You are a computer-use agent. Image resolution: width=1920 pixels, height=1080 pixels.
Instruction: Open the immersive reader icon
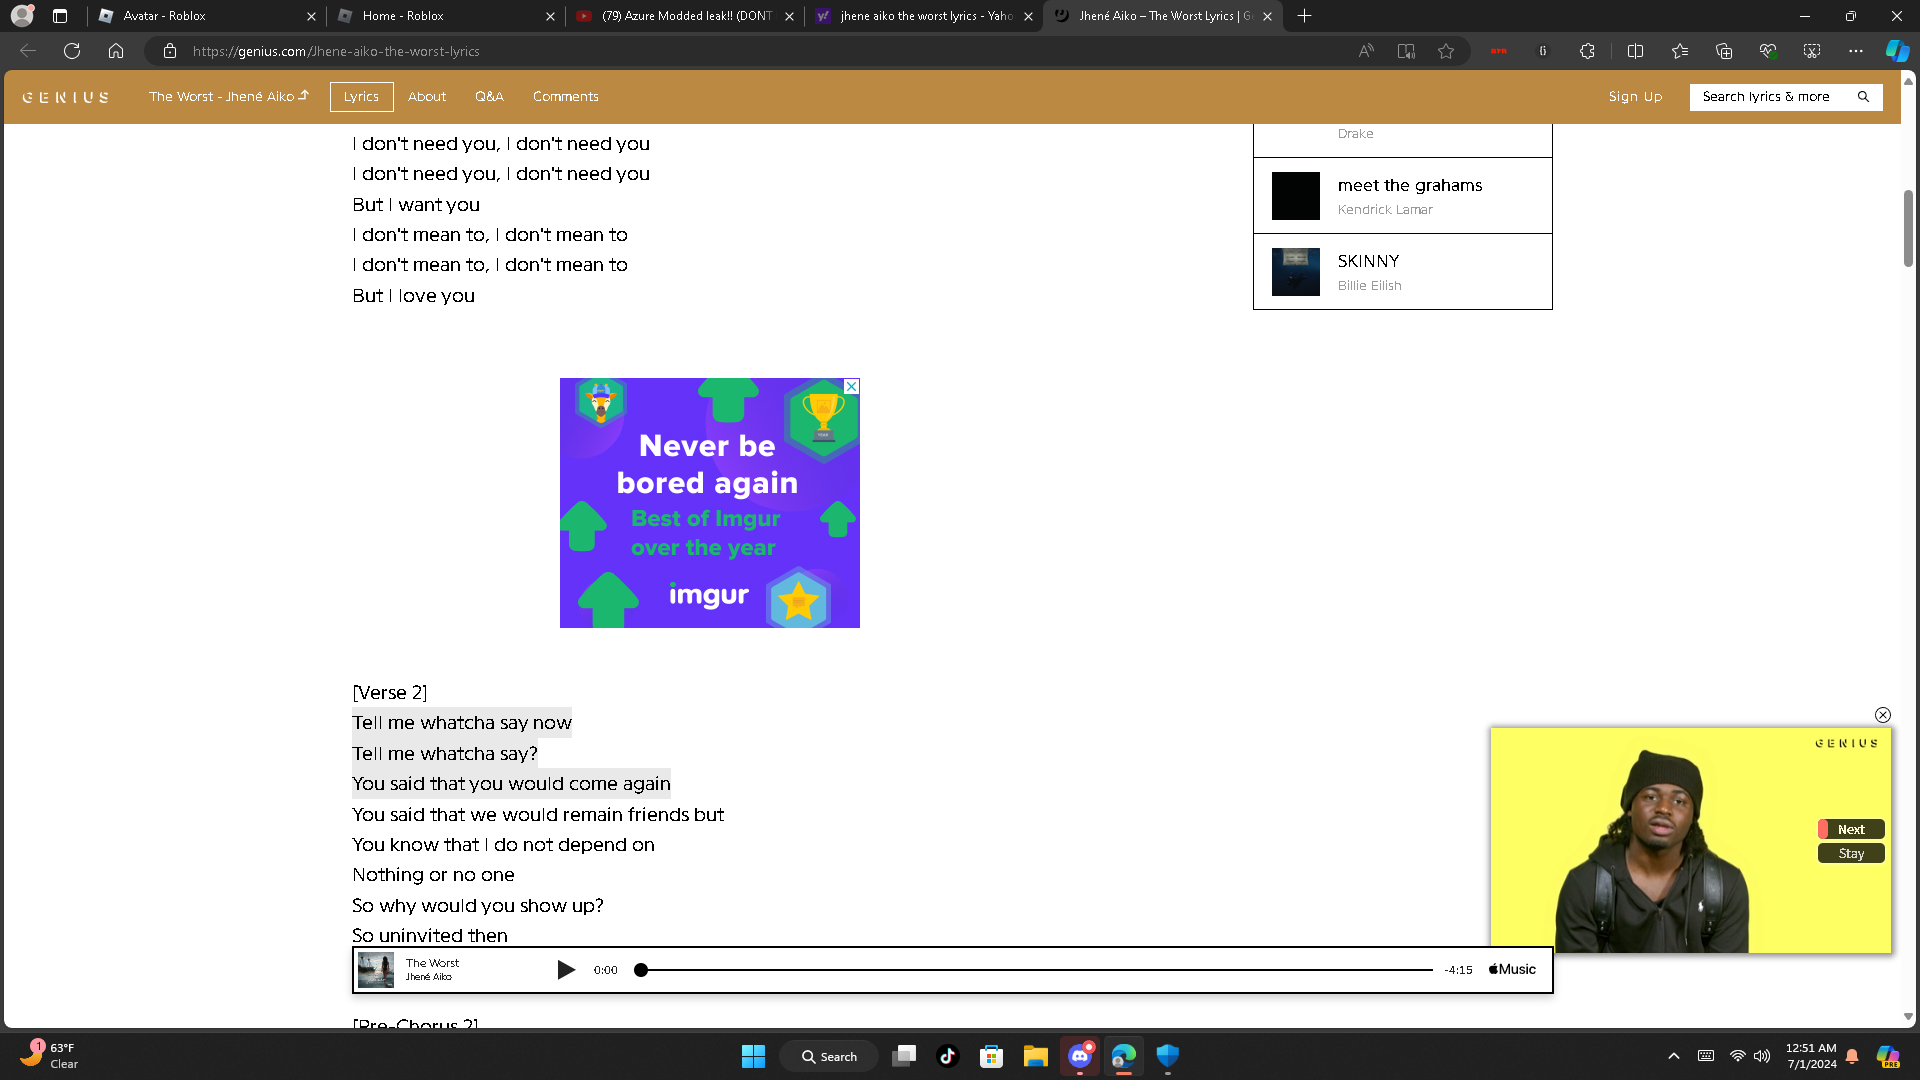(1406, 51)
